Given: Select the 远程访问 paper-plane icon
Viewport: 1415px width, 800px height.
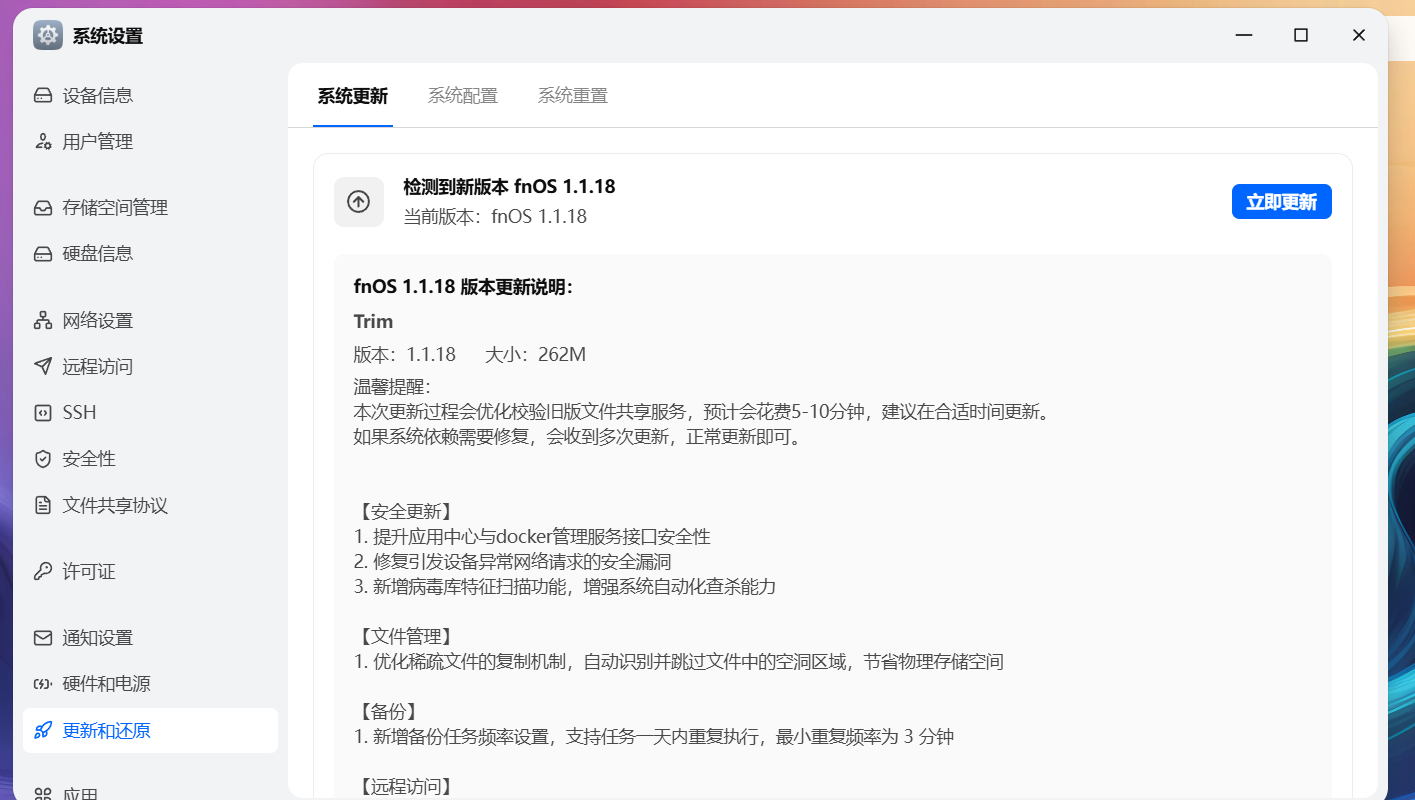Looking at the screenshot, I should [x=41, y=366].
